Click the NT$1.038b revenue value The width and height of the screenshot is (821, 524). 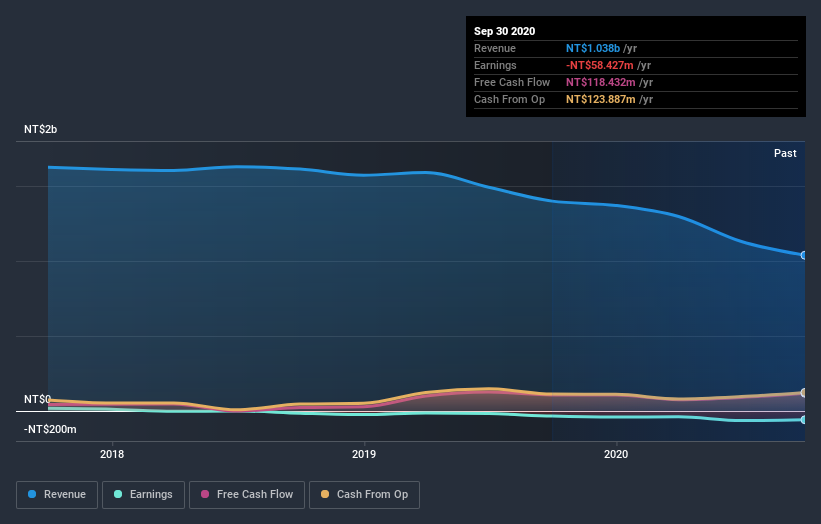tap(593, 48)
